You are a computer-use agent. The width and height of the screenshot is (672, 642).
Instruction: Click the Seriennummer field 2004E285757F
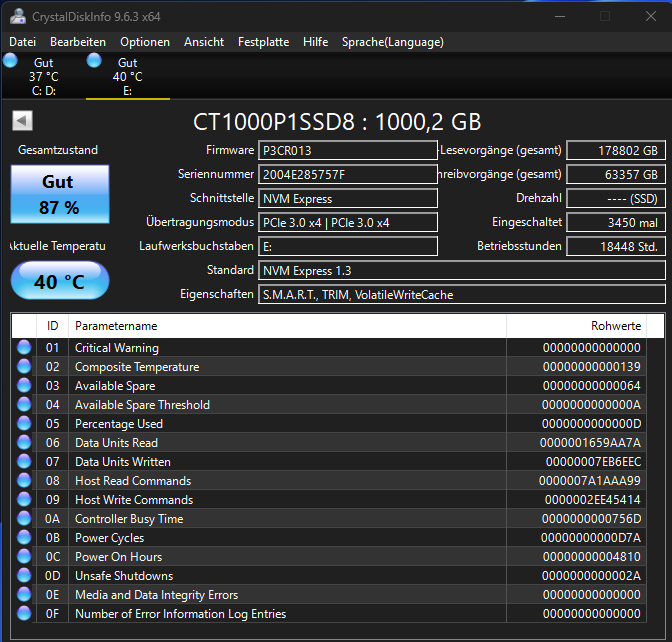click(x=348, y=174)
